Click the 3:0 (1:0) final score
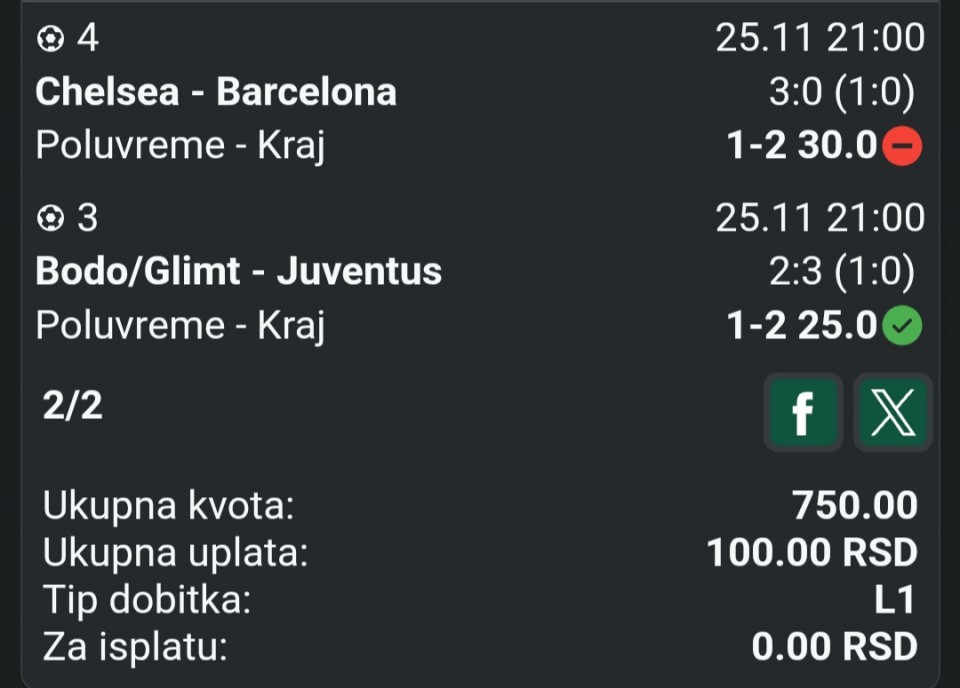The width and height of the screenshot is (960, 688). click(x=841, y=92)
